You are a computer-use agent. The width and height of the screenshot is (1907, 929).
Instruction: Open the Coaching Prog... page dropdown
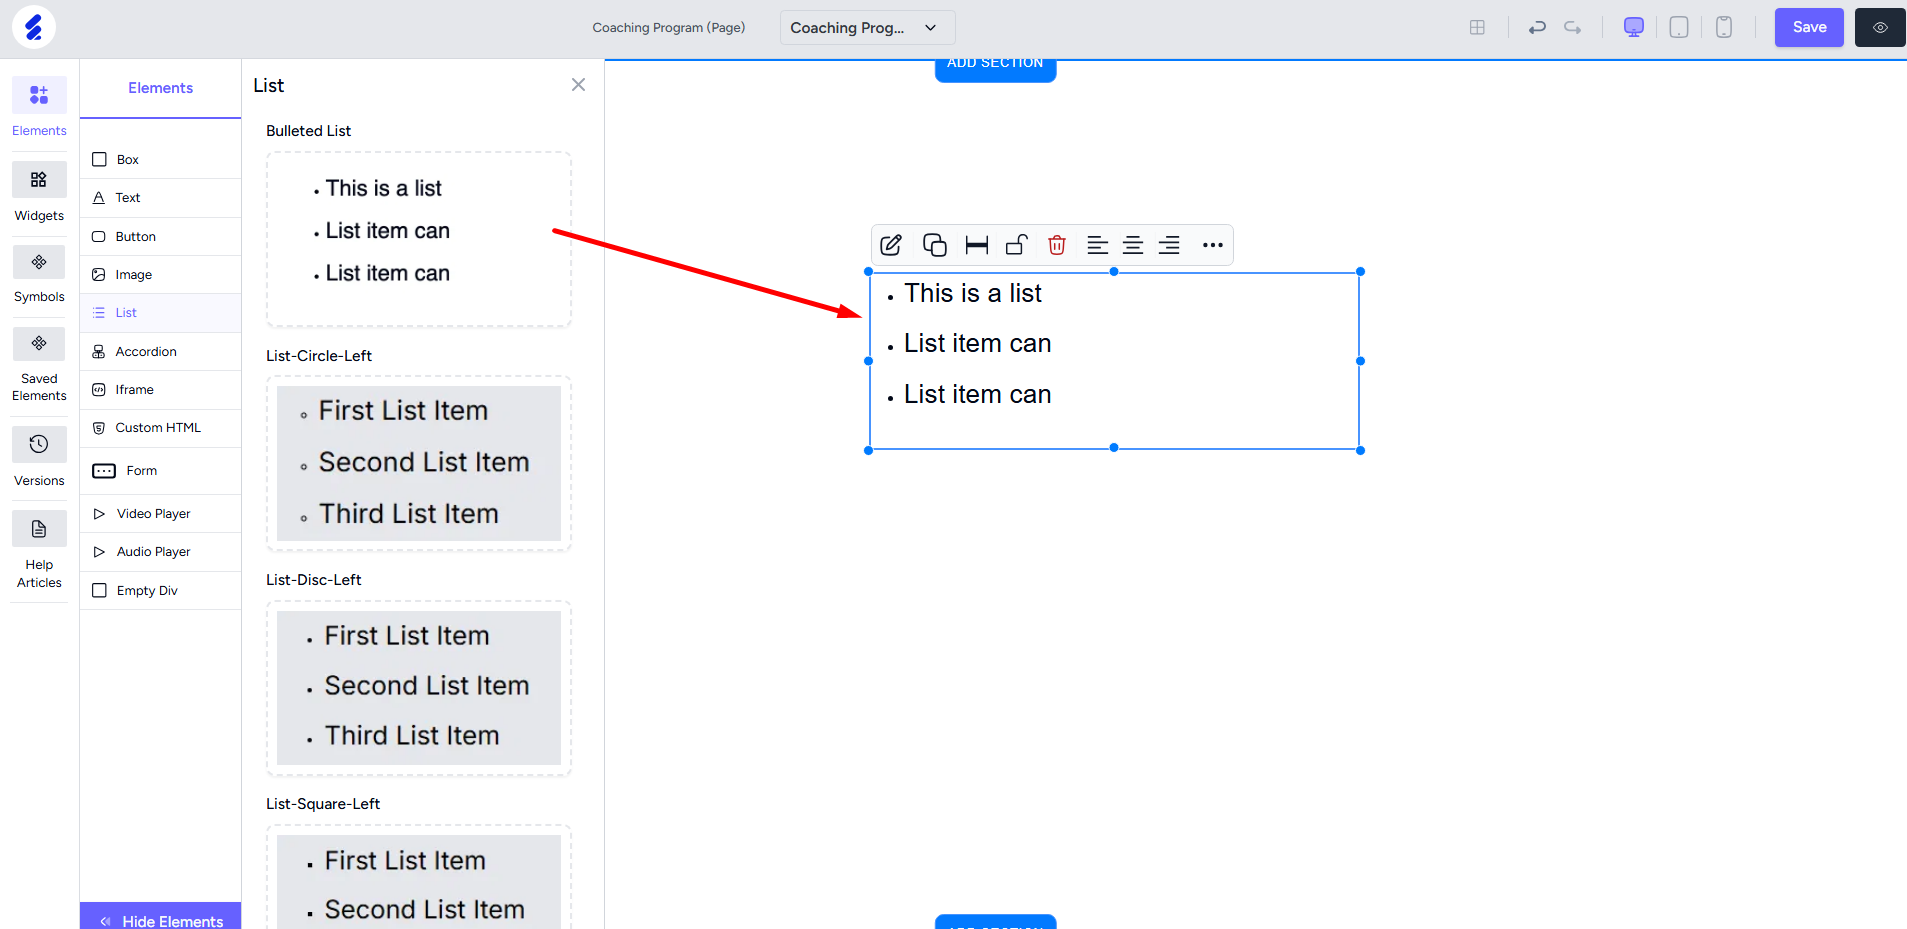pyautogui.click(x=867, y=27)
